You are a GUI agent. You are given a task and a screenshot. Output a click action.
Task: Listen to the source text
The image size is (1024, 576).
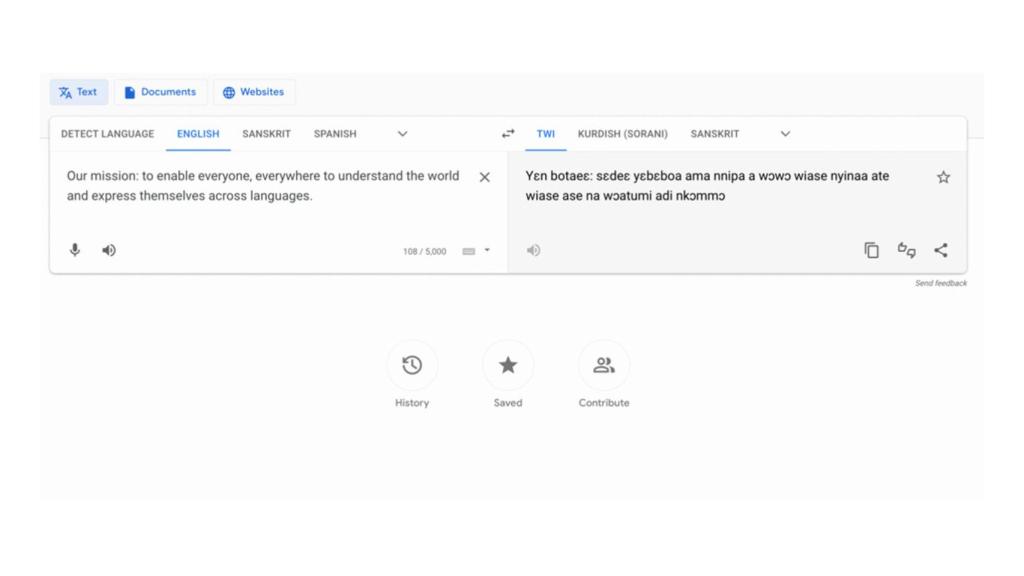(x=108, y=250)
